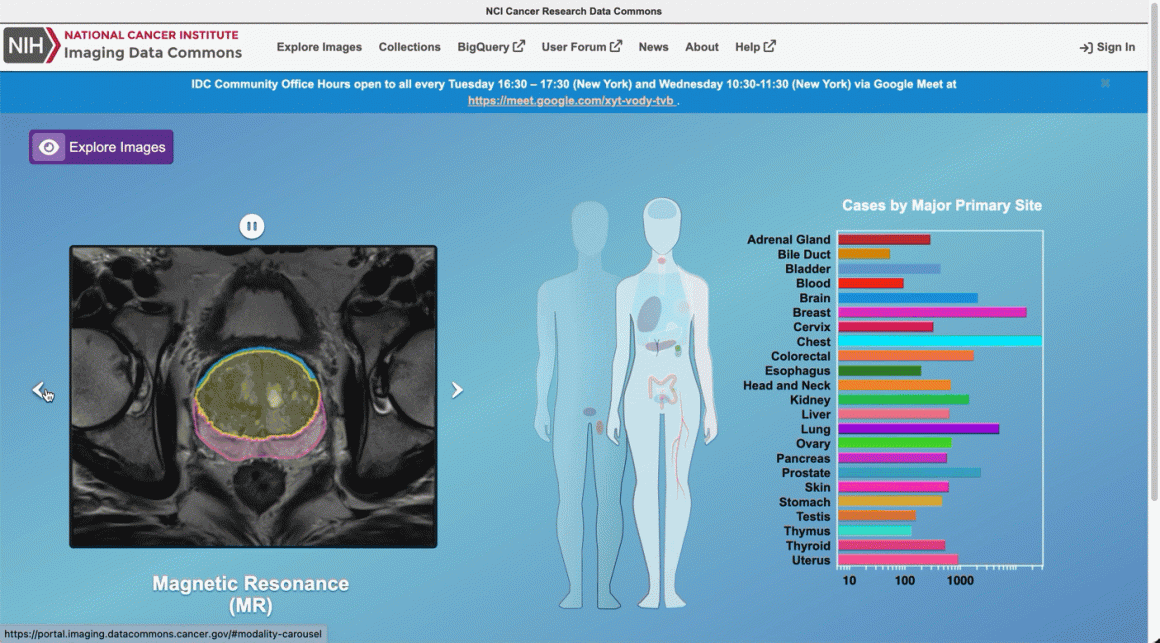Pause the modality carousel
The height and width of the screenshot is (643, 1160).
click(252, 226)
